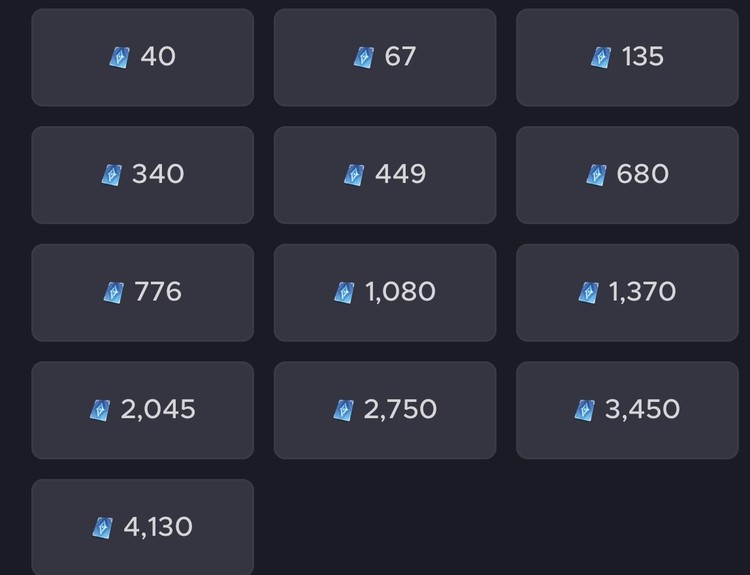Select the 680 ticket package
Viewport: 750px width, 575px height.
[x=627, y=175]
